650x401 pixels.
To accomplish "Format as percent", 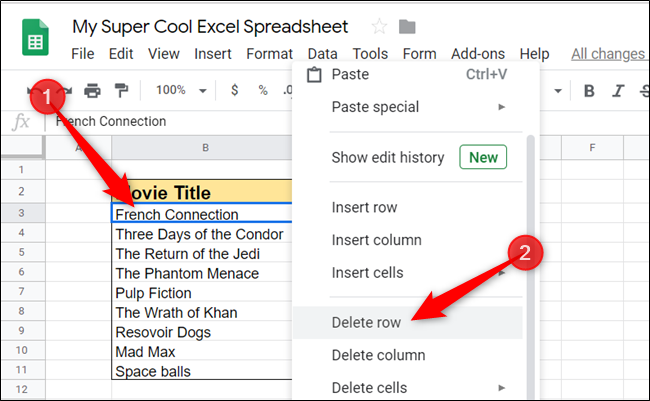I will [x=263, y=91].
